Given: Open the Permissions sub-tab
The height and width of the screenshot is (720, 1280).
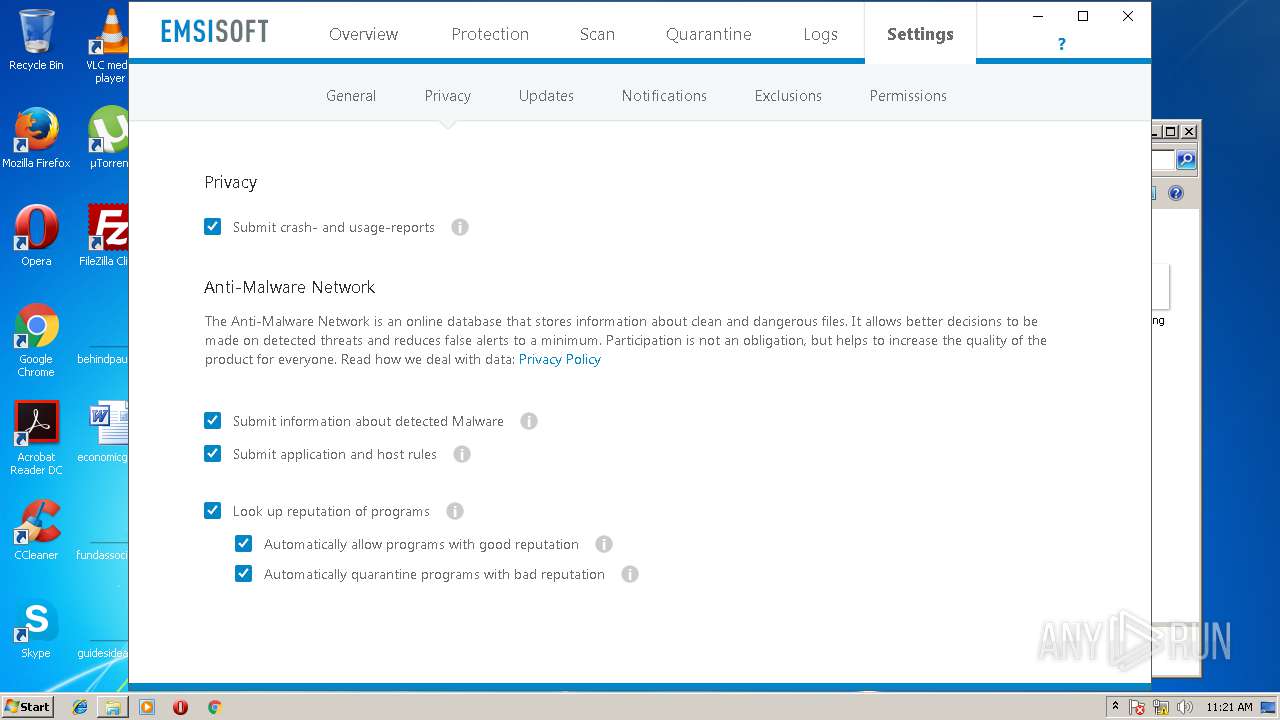Looking at the screenshot, I should 908,96.
